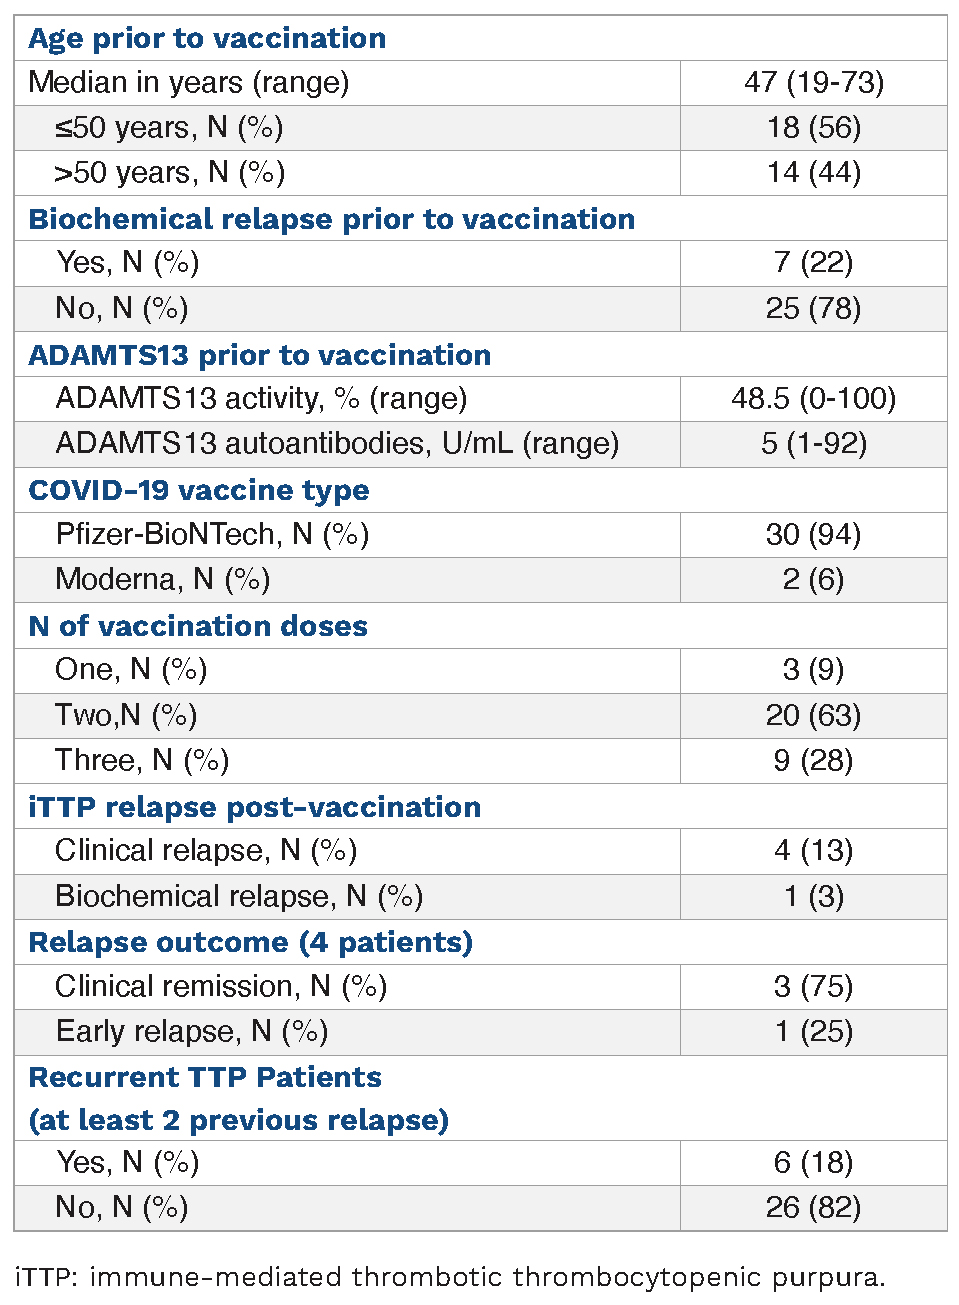This screenshot has width=959, height=1305.
Task: Select the ADAMTS13 autoantibodies value 5 (1-92)
Action: (813, 443)
